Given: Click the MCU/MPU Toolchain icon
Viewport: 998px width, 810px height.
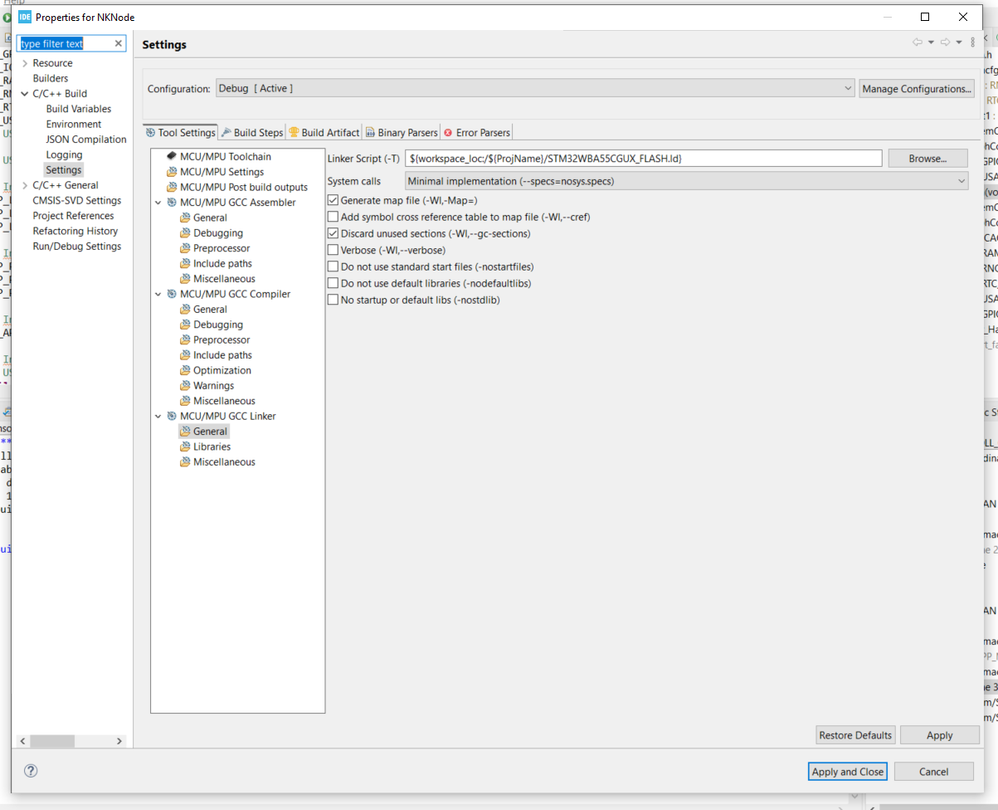Looking at the screenshot, I should tap(171, 156).
